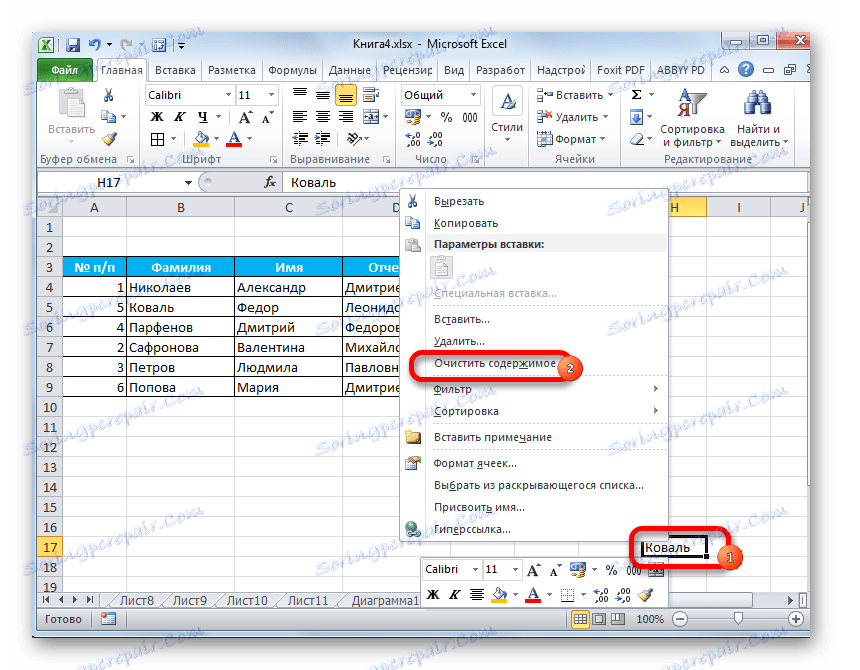Click the Clear eraser icon in Editing

pos(636,139)
